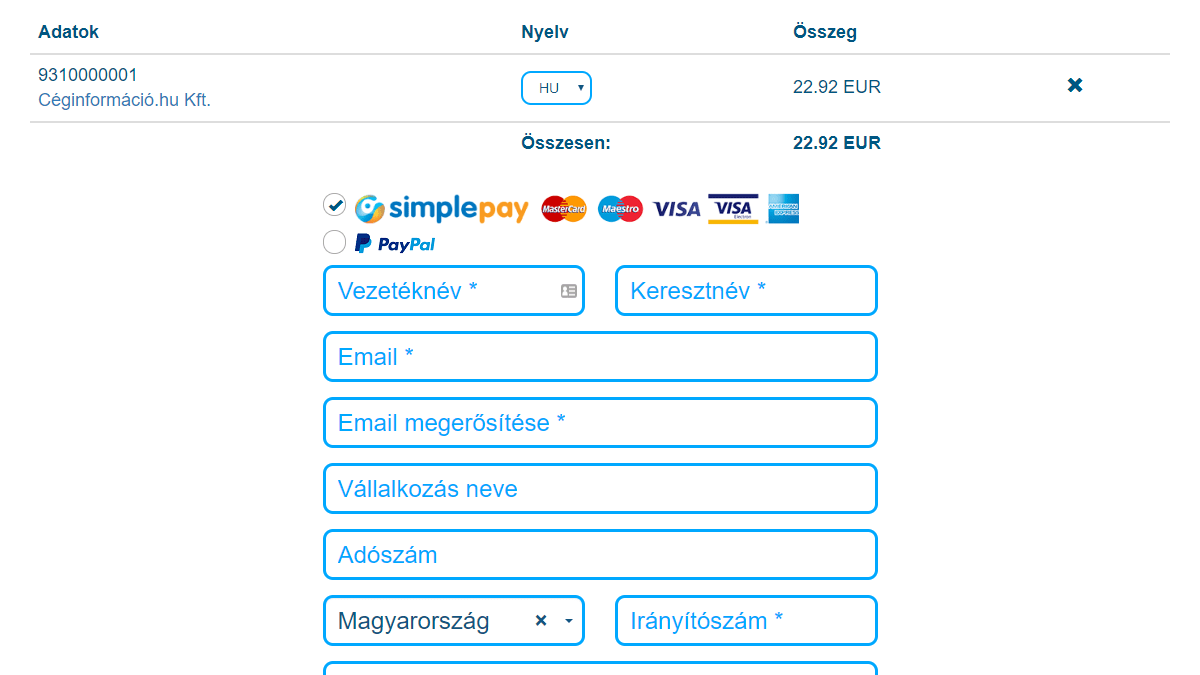Click the American Express logo
This screenshot has height=675, width=1200.
click(783, 208)
